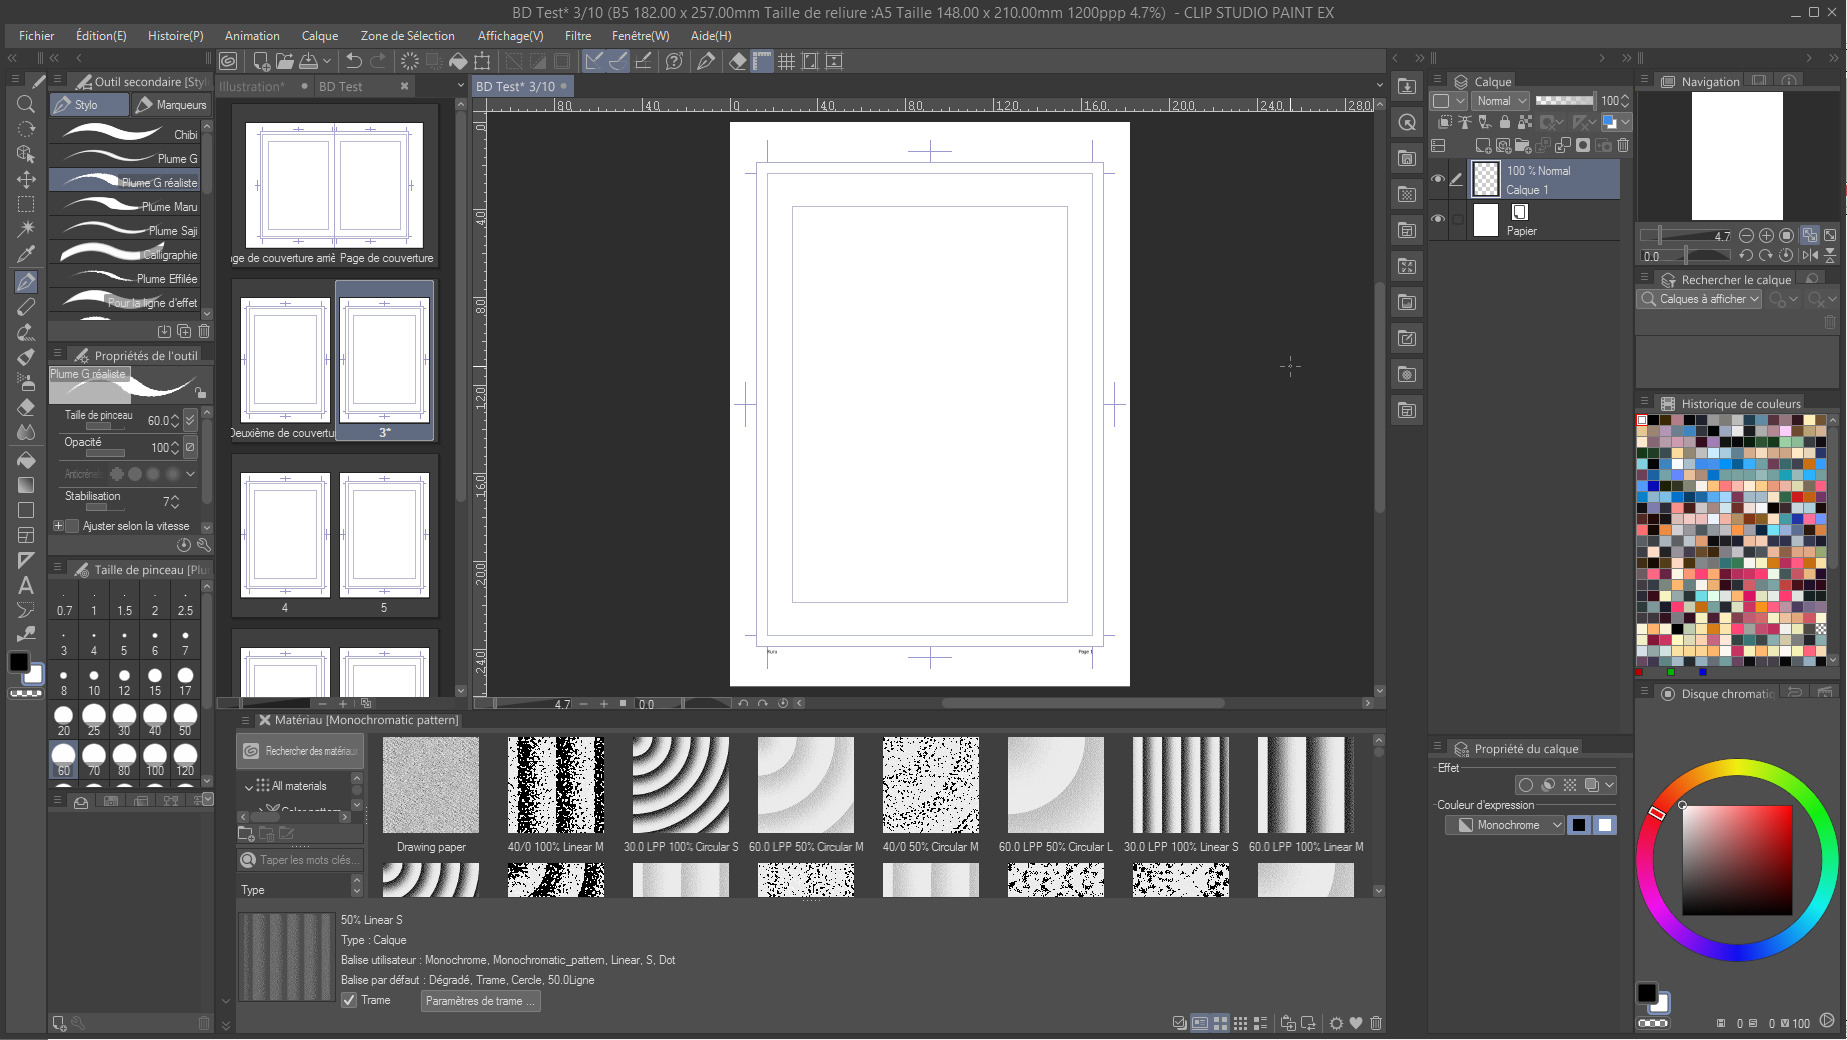Toggle clip to layer below
Image resolution: width=1847 pixels, height=1040 pixels.
pyautogui.click(x=1444, y=122)
